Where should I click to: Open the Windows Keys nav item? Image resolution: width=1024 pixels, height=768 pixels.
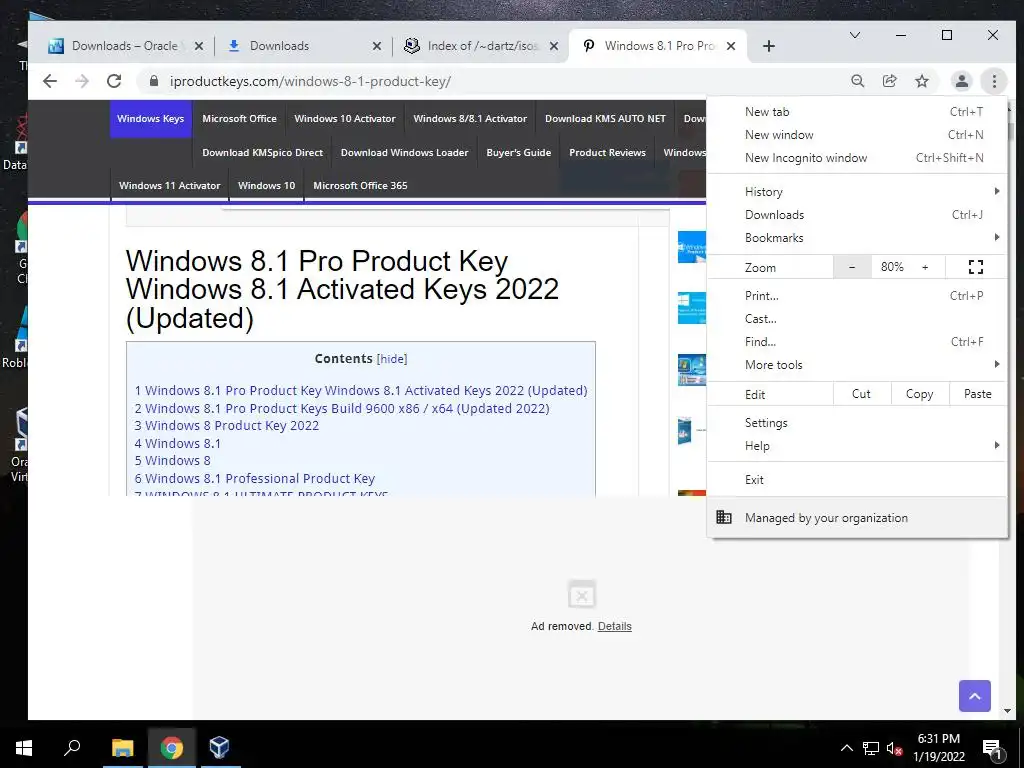click(150, 118)
